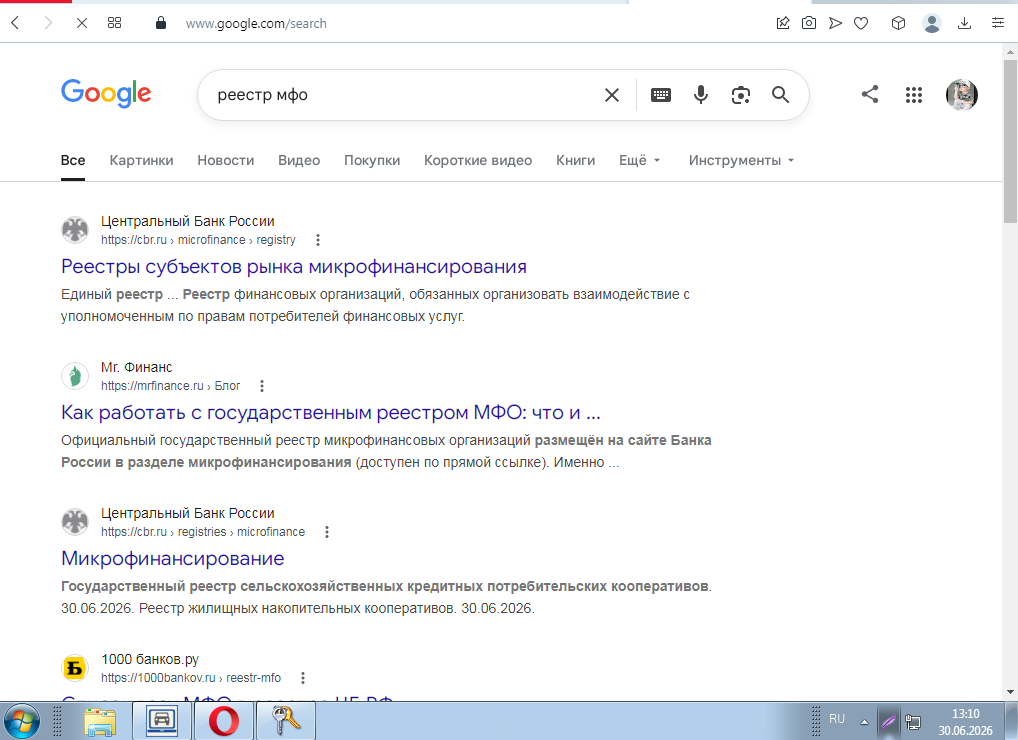Viewport: 1018px width, 740px height.
Task: Open downloads with the download arrow icon
Action: coord(965,23)
